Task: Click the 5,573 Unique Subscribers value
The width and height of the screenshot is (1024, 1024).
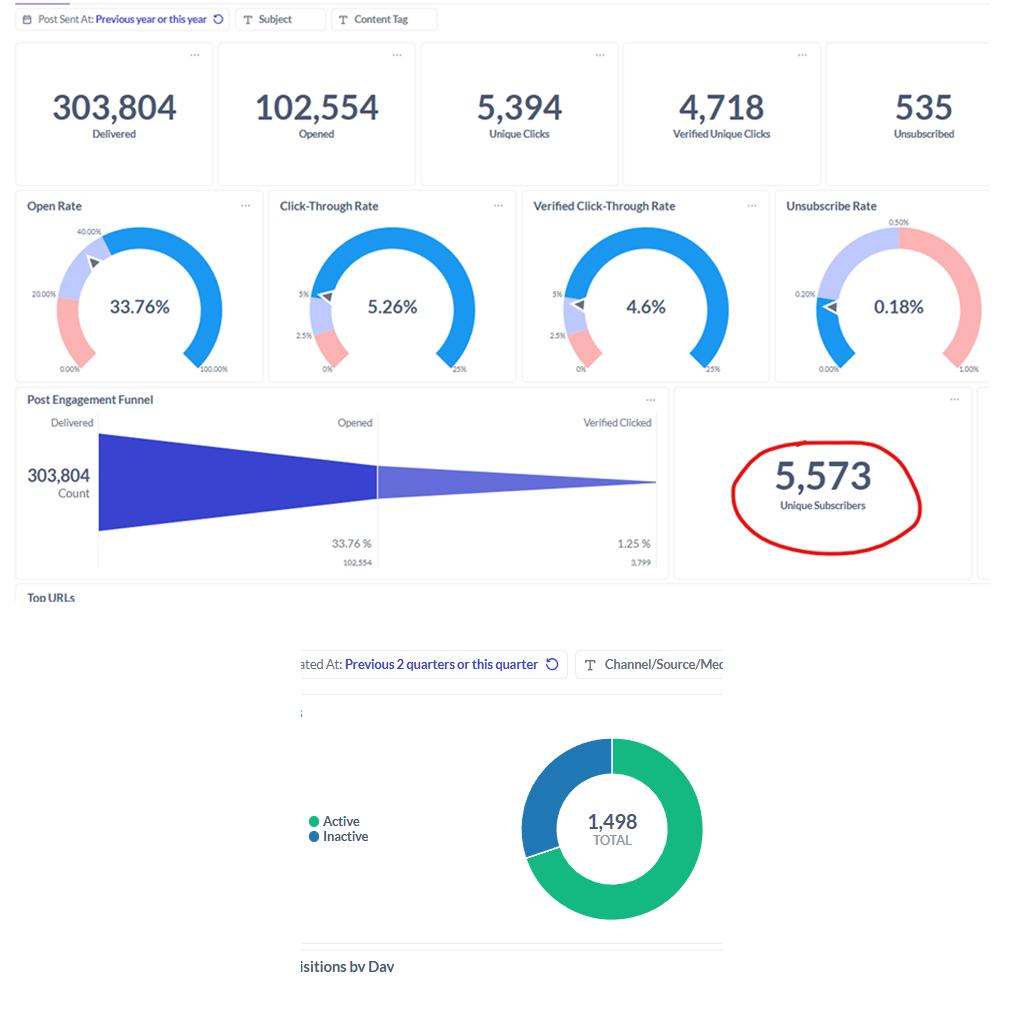Action: tap(823, 476)
